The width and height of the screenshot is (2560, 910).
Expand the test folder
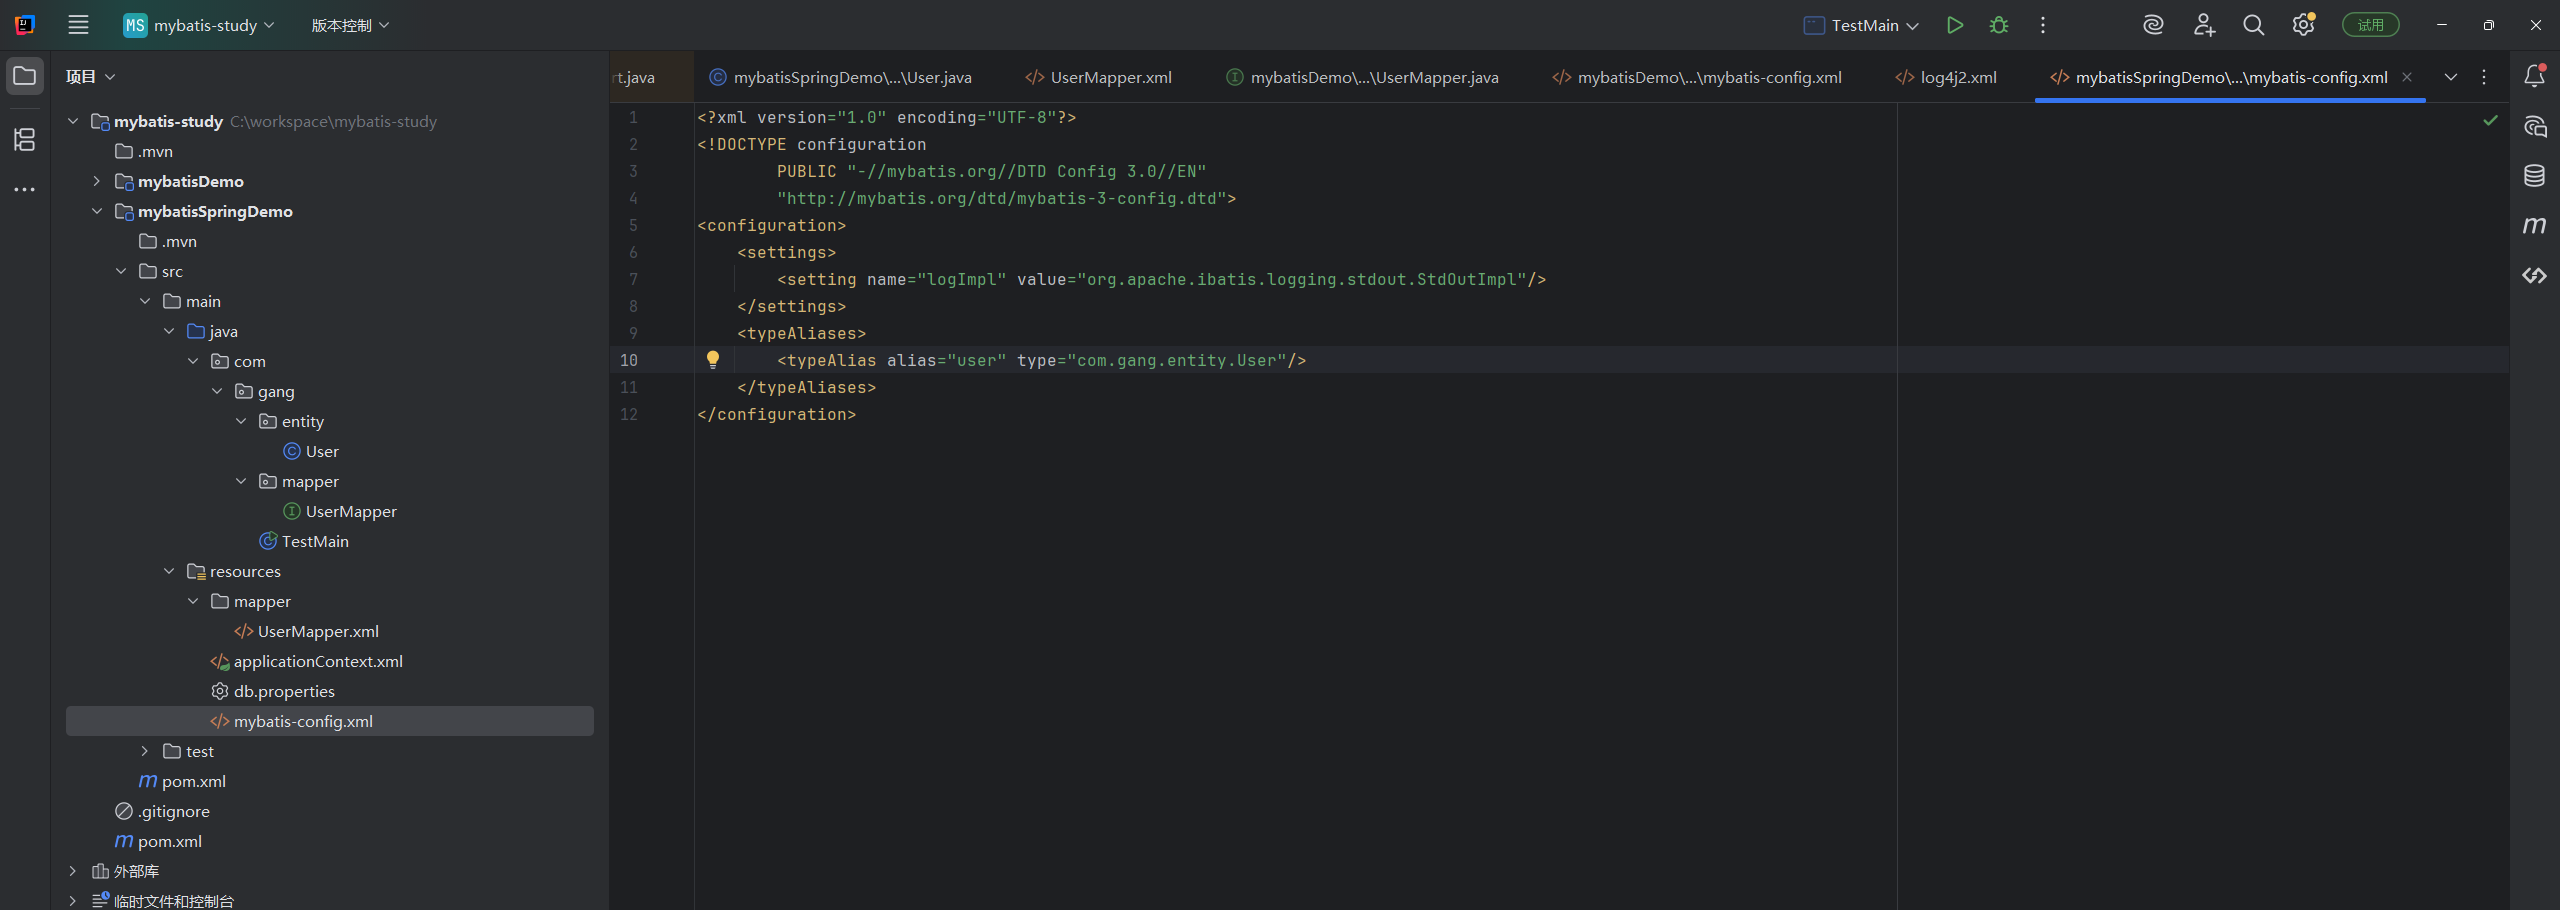tap(145, 751)
